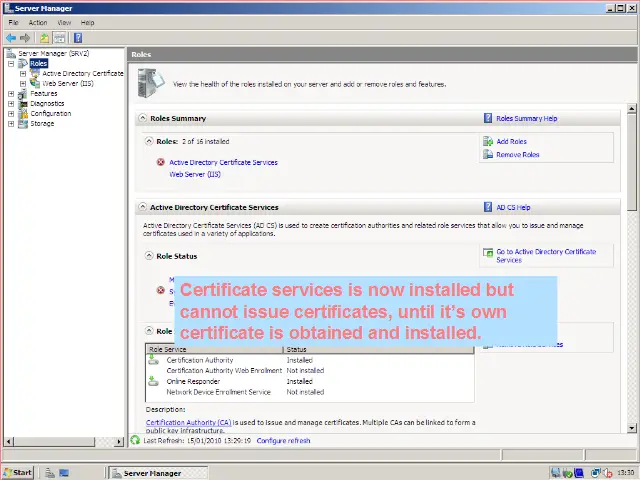The height and width of the screenshot is (480, 640).
Task: Click the Back arrow toolbar icon
Action: [x=11, y=38]
